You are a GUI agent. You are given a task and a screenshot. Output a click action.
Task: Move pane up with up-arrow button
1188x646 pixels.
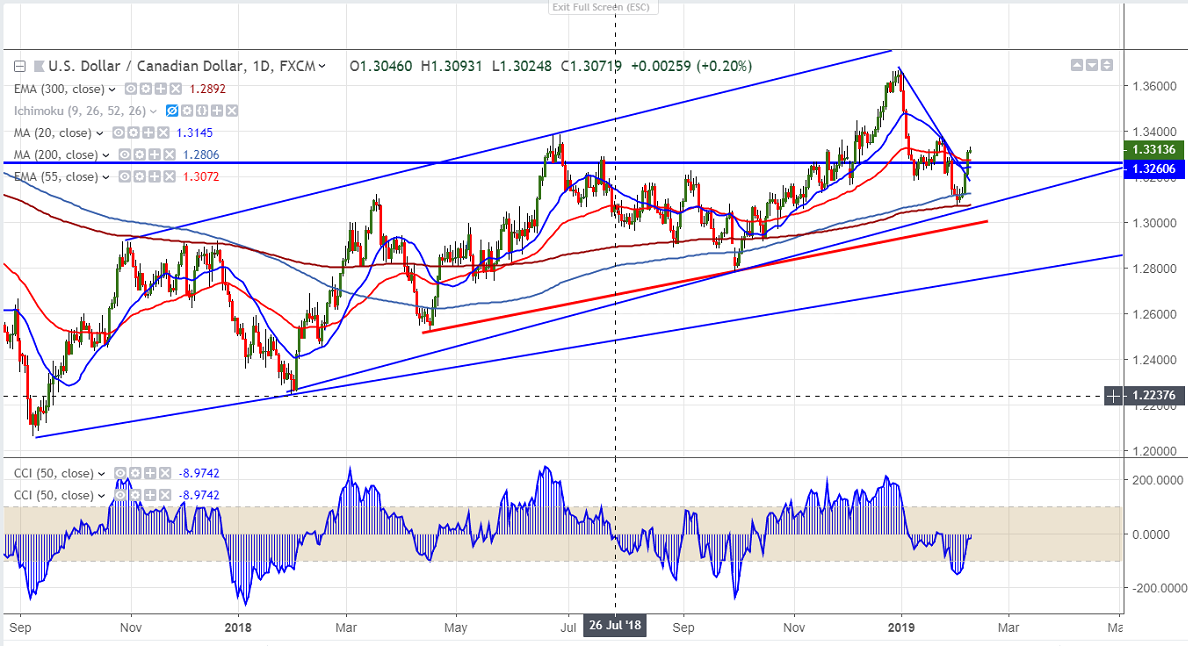click(1077, 66)
